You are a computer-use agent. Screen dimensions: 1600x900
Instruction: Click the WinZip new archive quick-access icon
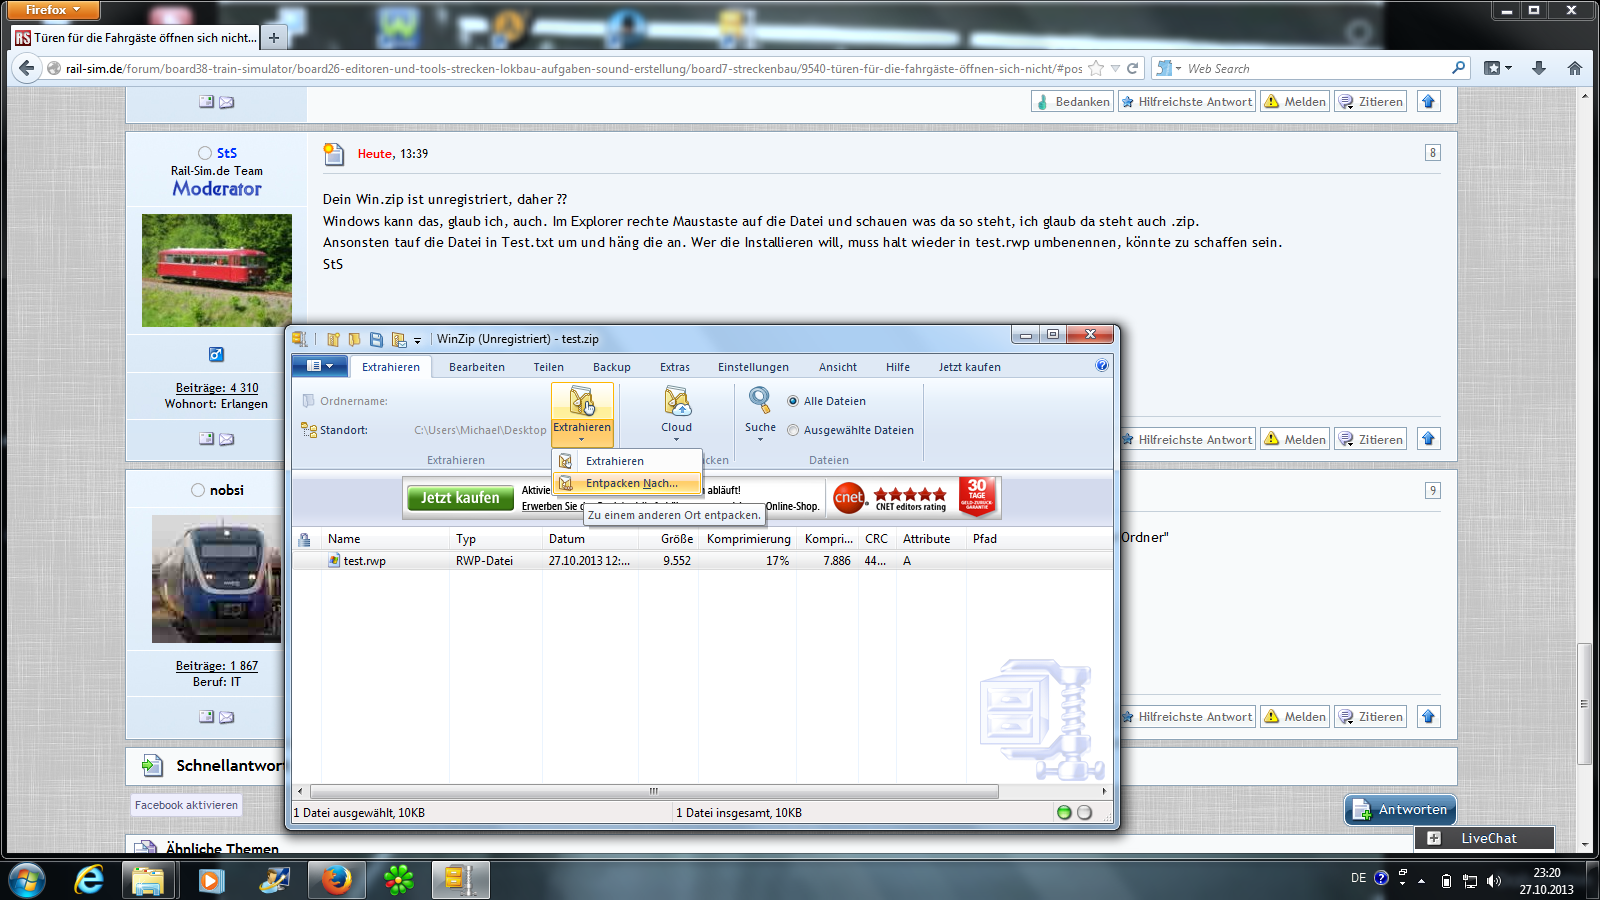[333, 339]
